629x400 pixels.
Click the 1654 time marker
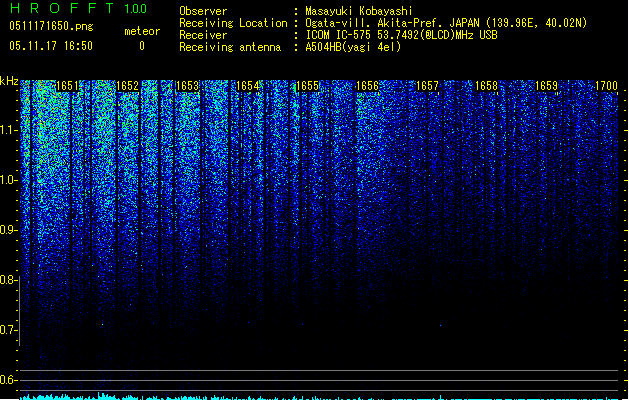[x=248, y=86]
